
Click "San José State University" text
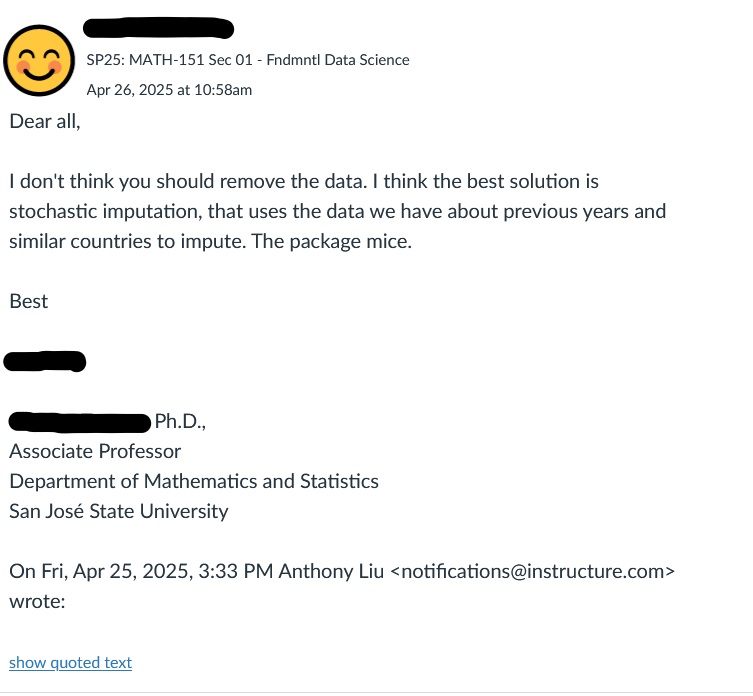[119, 511]
